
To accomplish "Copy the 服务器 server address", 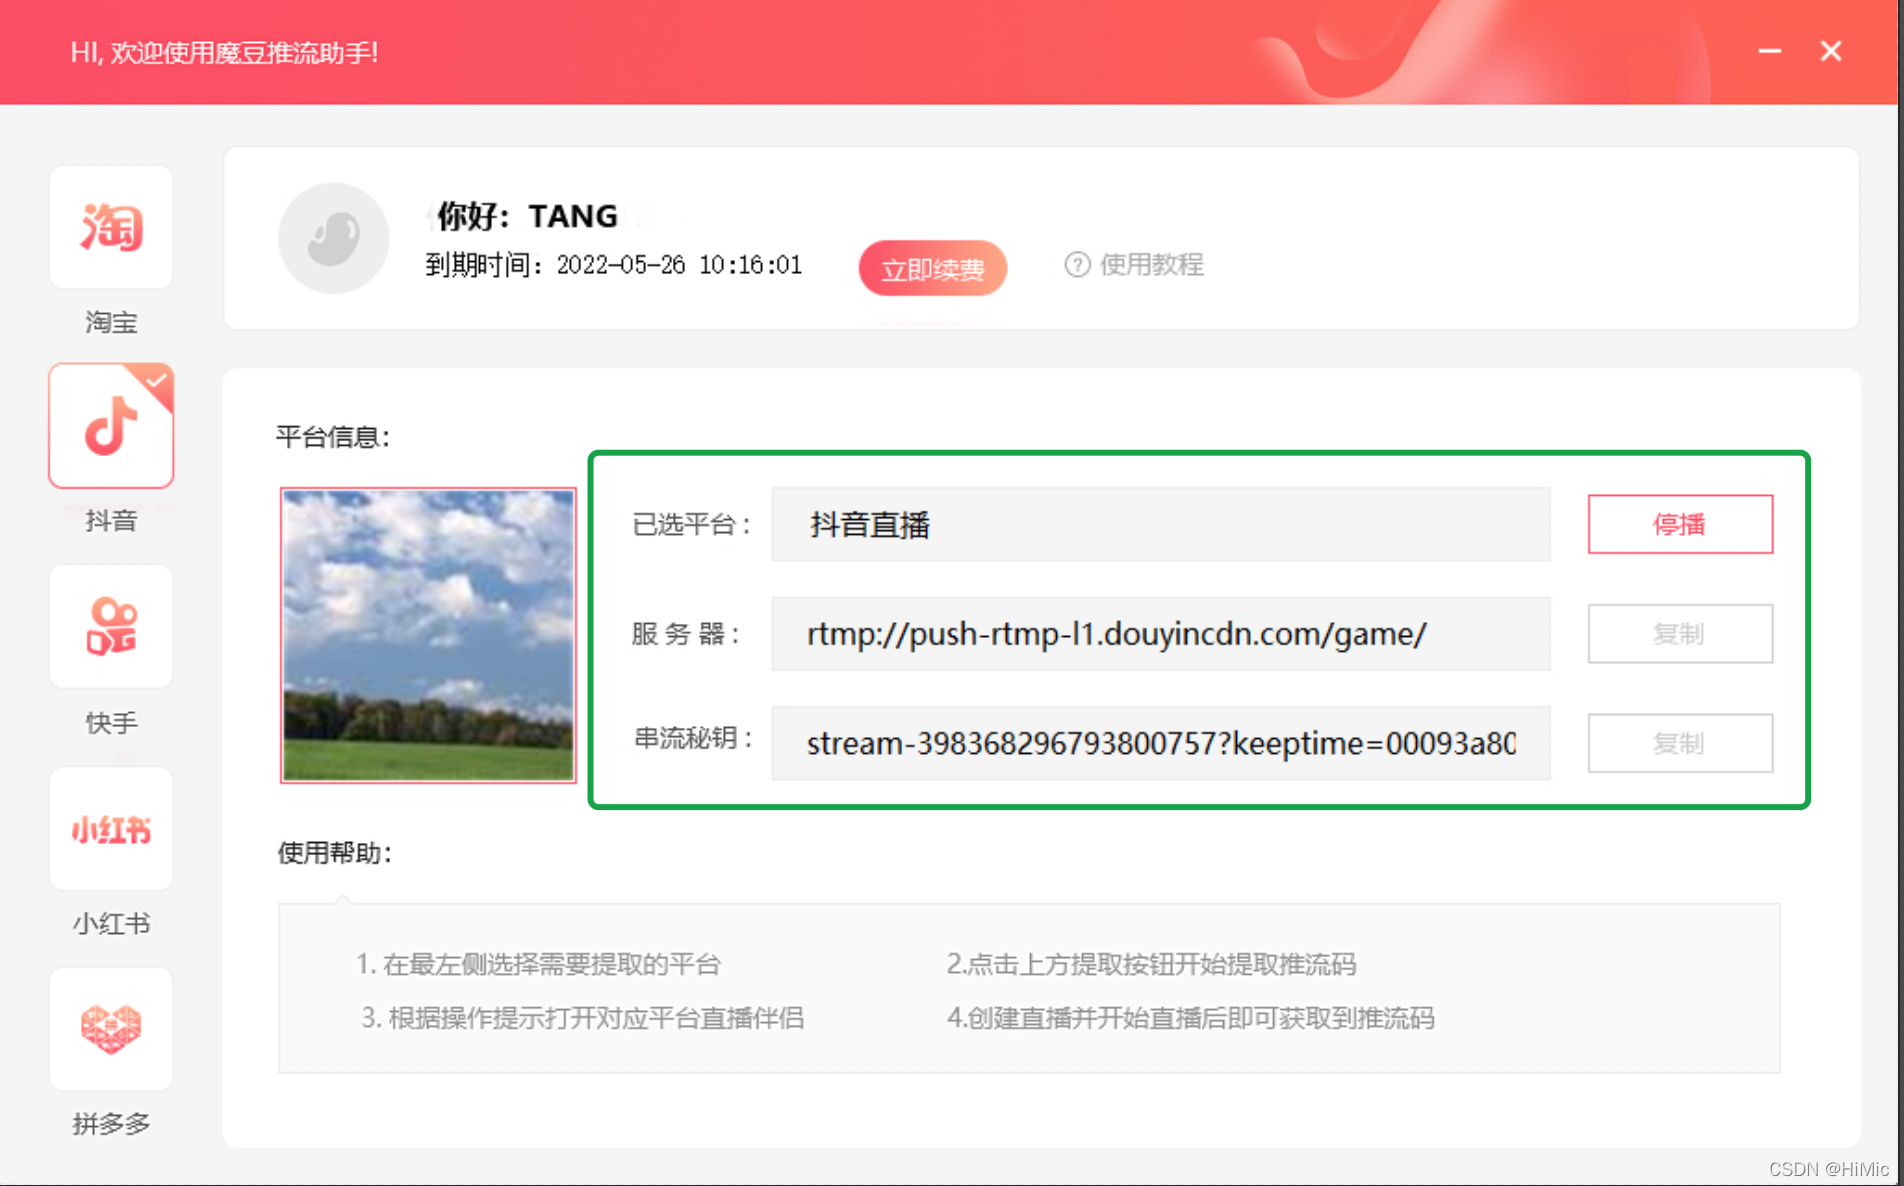I will click(1680, 633).
